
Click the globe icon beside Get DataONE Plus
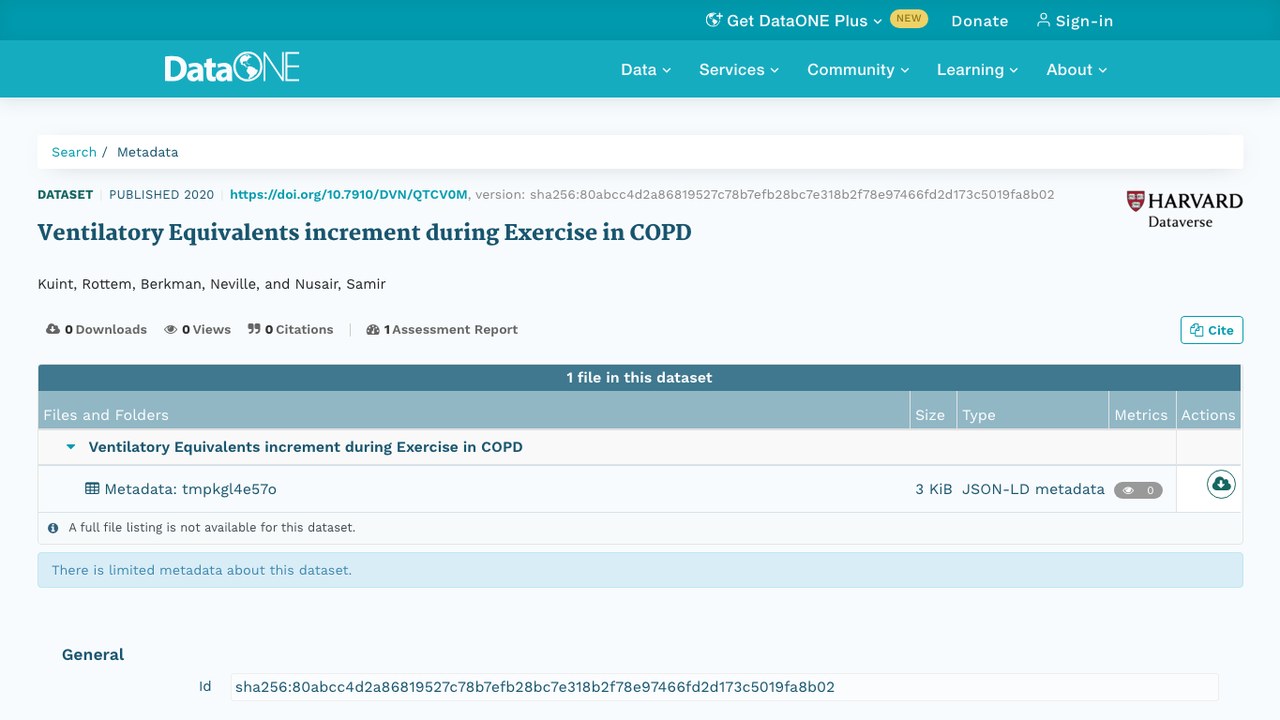point(713,20)
